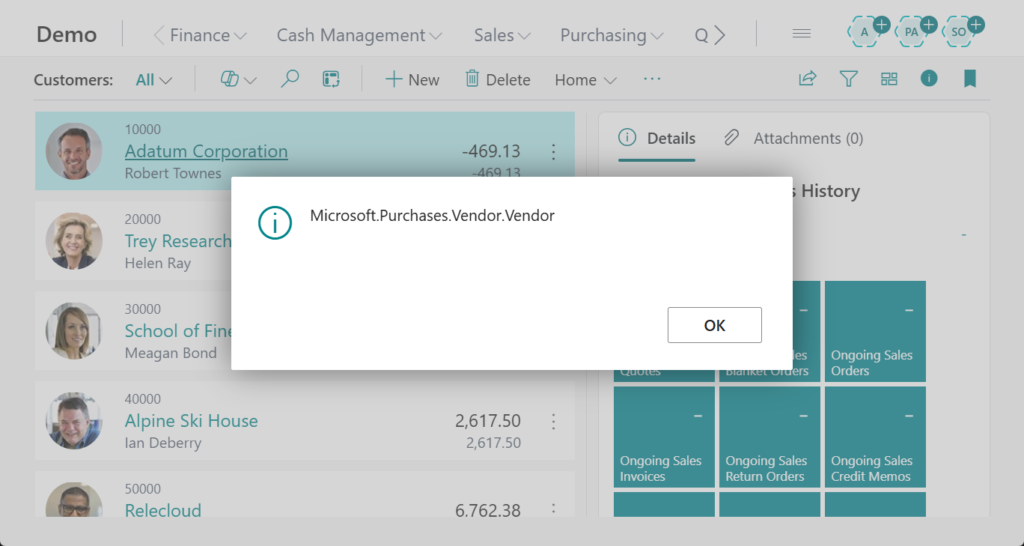This screenshot has height=546, width=1024.
Task: Switch to the Attachments (0) tab
Action: [795, 138]
